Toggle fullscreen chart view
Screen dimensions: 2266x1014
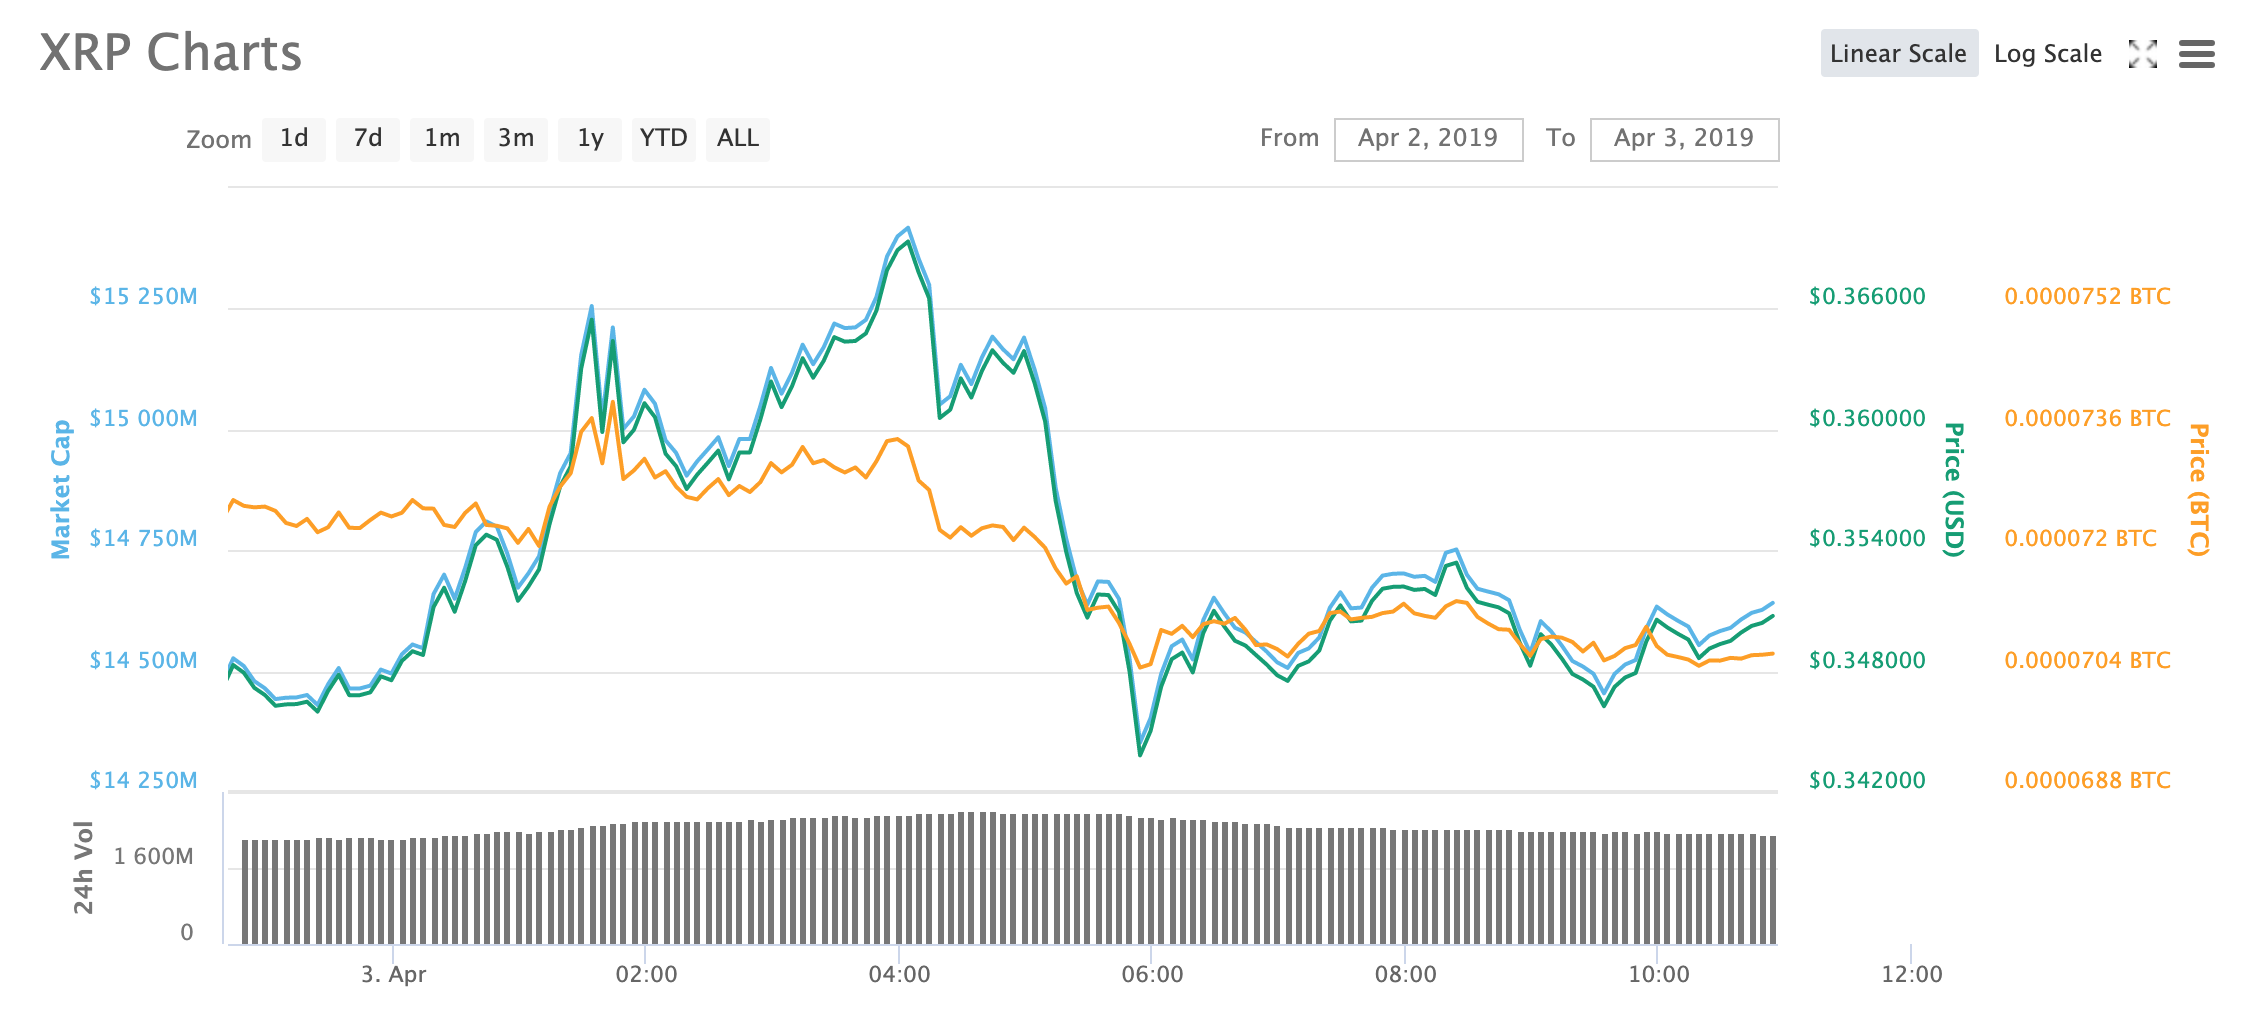[x=2143, y=54]
